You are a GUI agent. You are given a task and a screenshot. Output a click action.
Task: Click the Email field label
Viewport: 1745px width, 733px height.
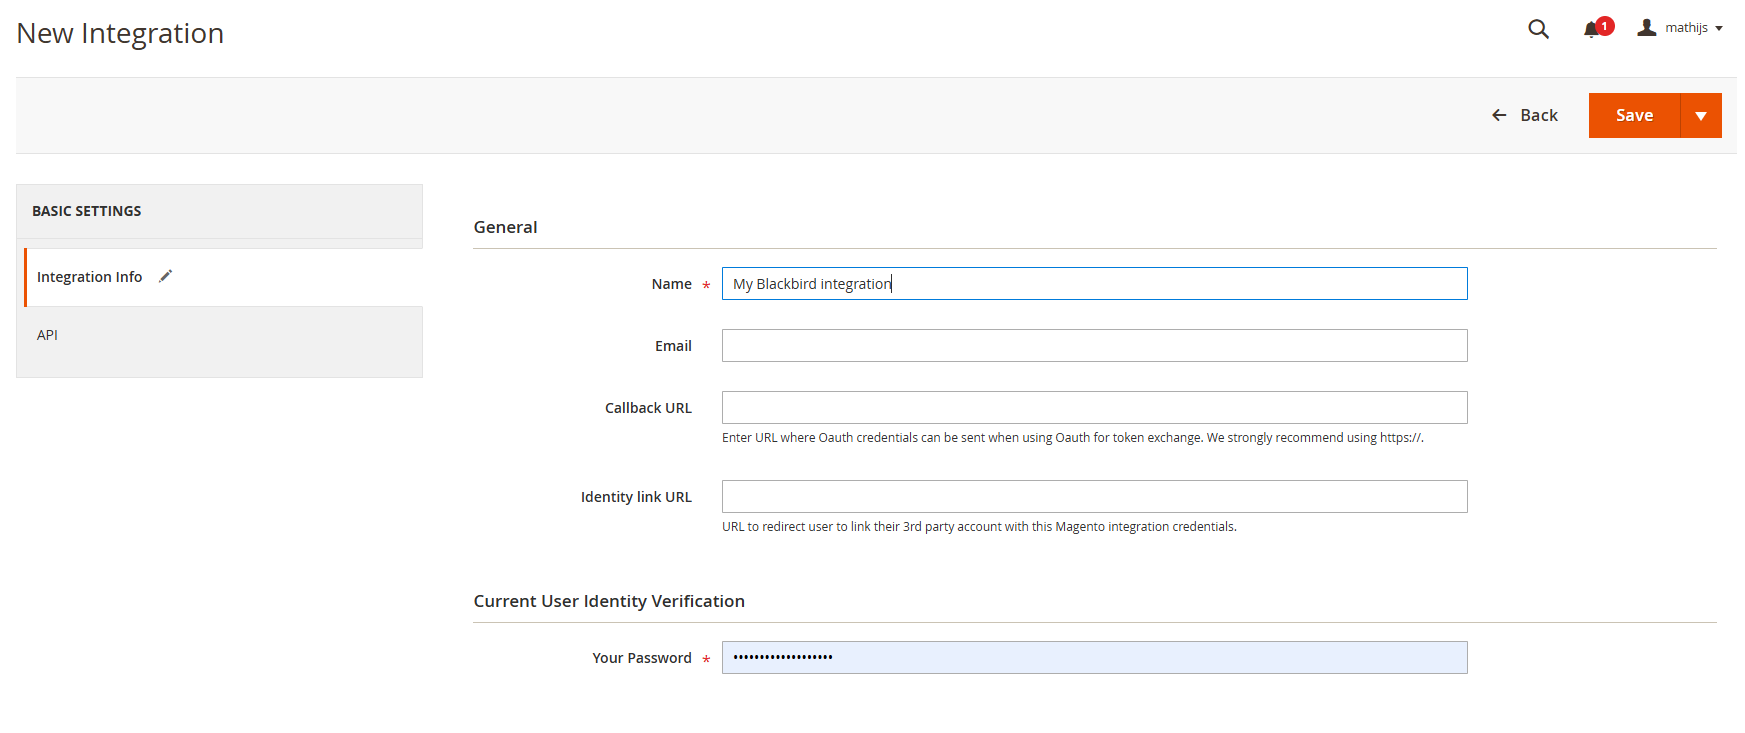(x=673, y=346)
